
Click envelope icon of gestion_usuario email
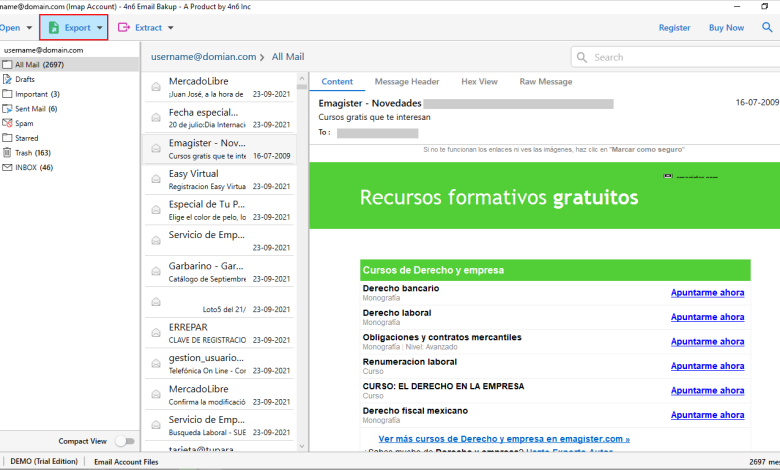pyautogui.click(x=156, y=364)
